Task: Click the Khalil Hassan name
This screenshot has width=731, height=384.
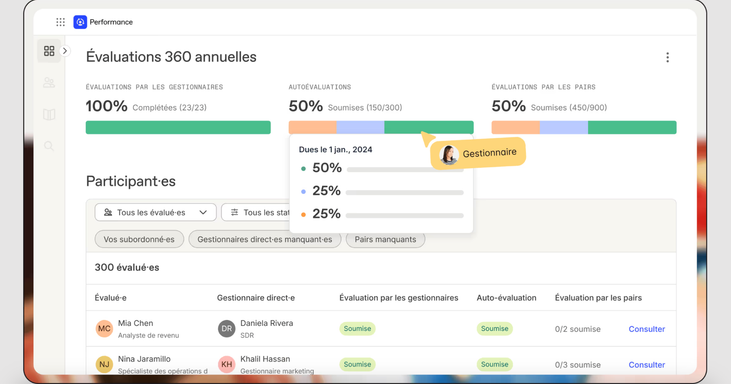Action: (x=265, y=359)
